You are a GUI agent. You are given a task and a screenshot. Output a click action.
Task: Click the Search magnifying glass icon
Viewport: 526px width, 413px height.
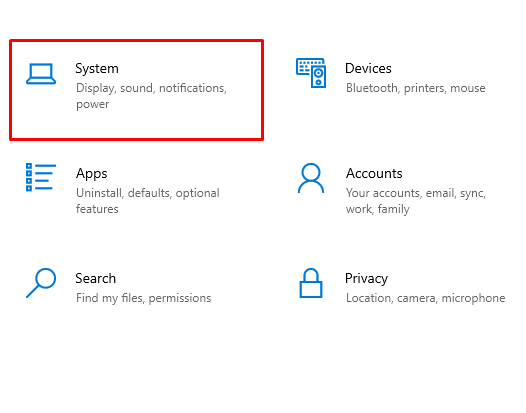[x=41, y=283]
